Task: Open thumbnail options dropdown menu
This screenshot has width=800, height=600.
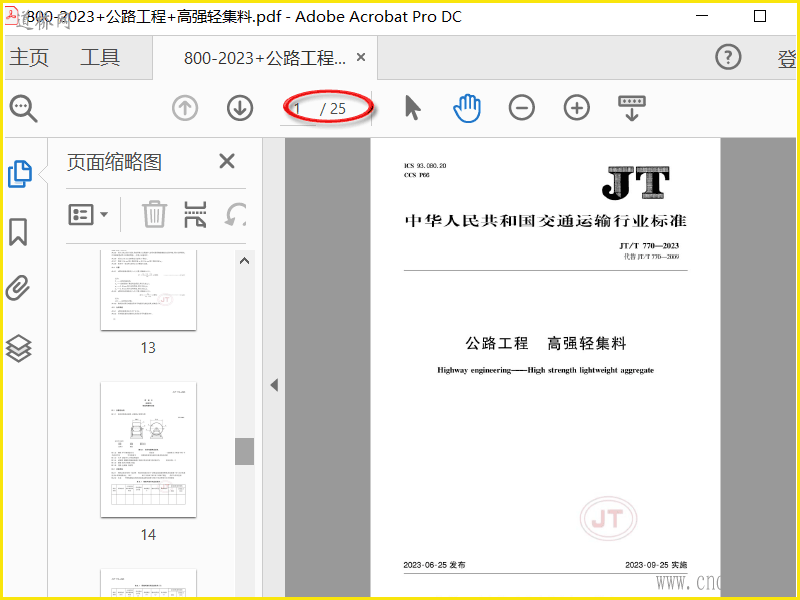Action: coord(88,214)
